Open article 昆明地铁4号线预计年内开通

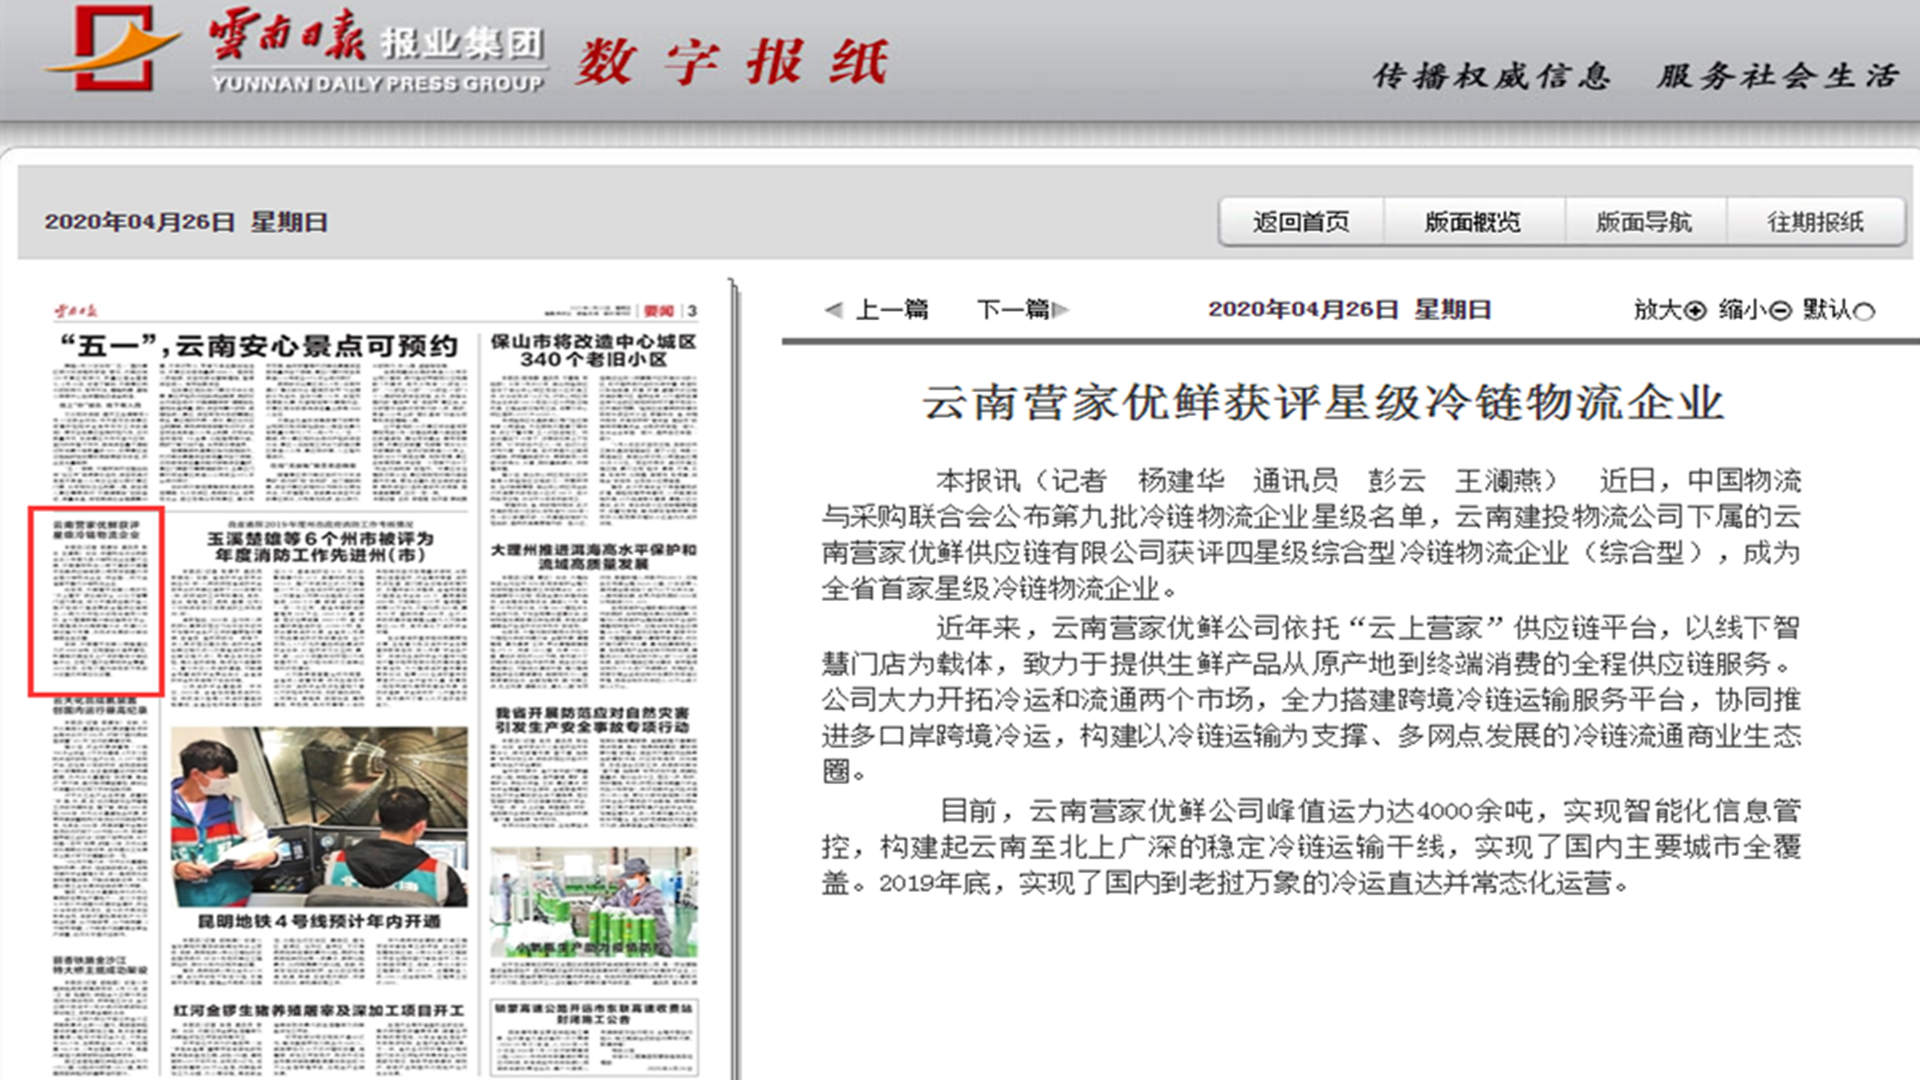click(319, 921)
